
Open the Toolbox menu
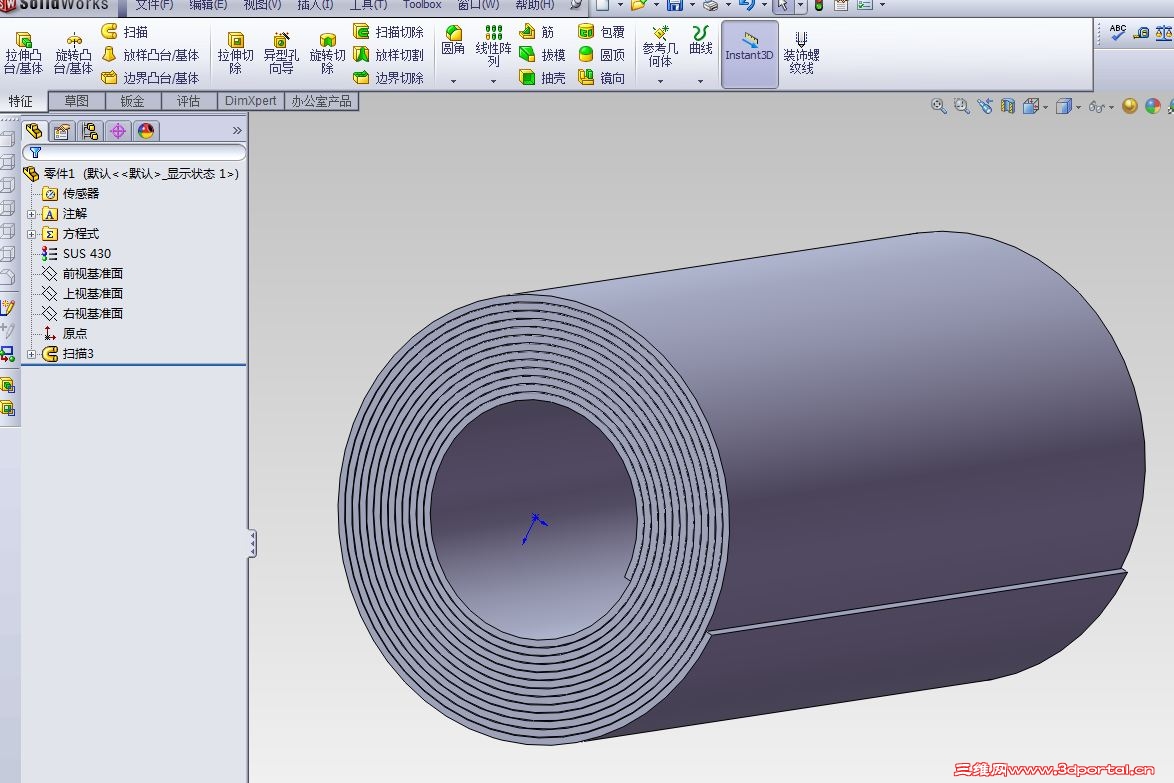[422, 4]
